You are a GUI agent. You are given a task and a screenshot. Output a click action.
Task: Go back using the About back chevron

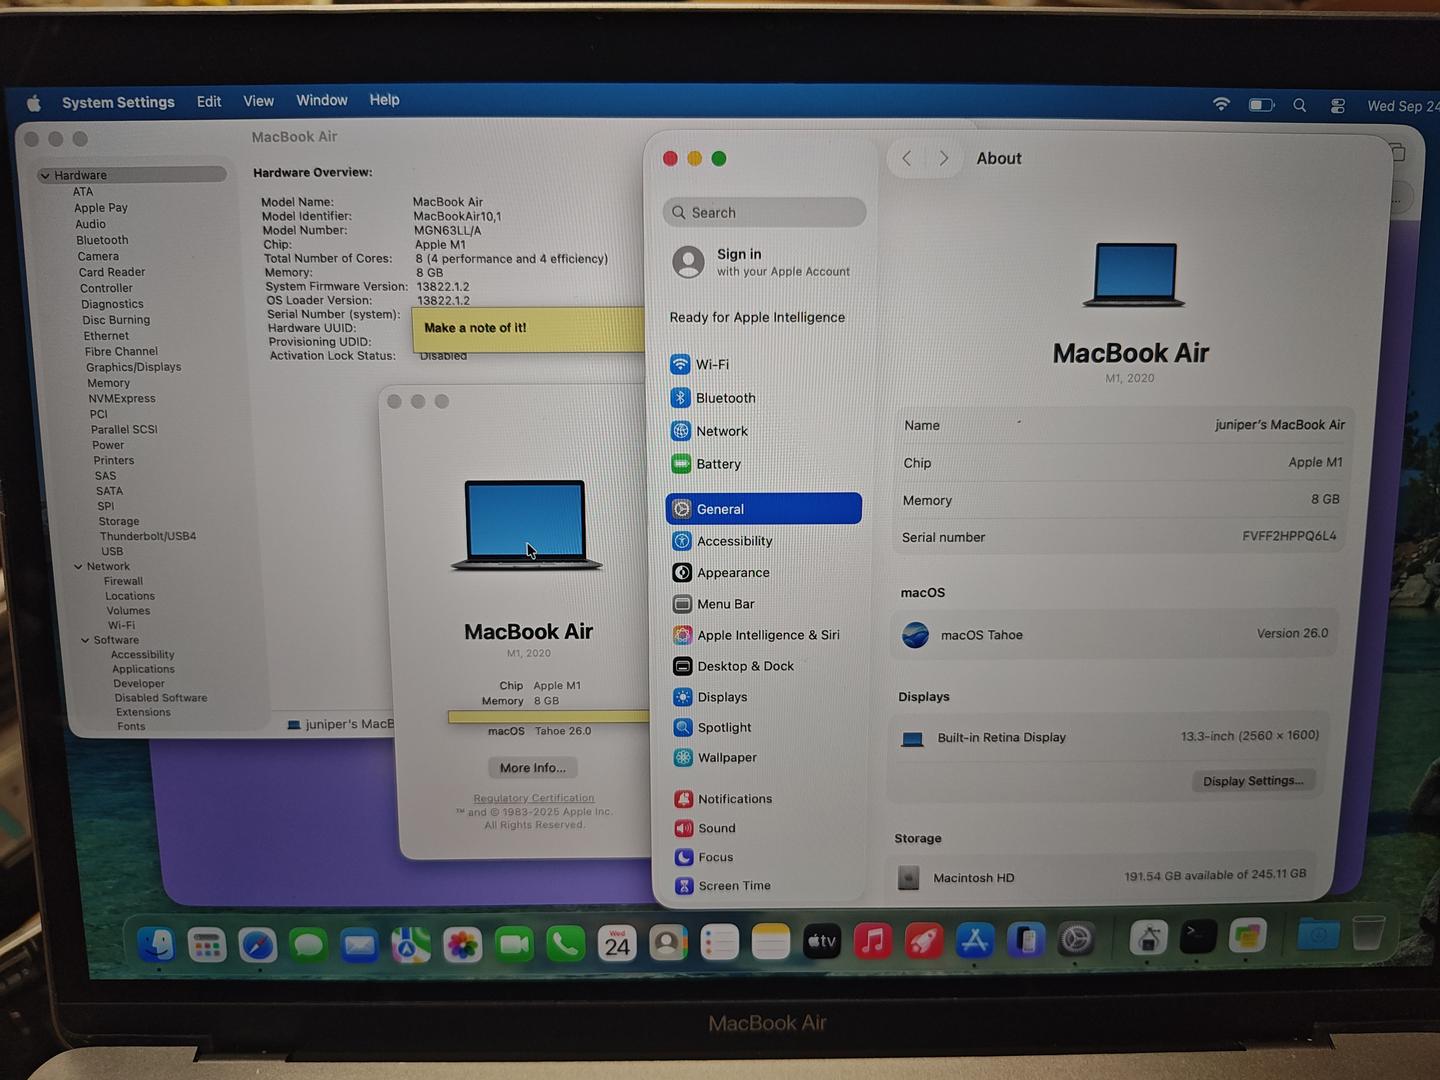pos(907,158)
